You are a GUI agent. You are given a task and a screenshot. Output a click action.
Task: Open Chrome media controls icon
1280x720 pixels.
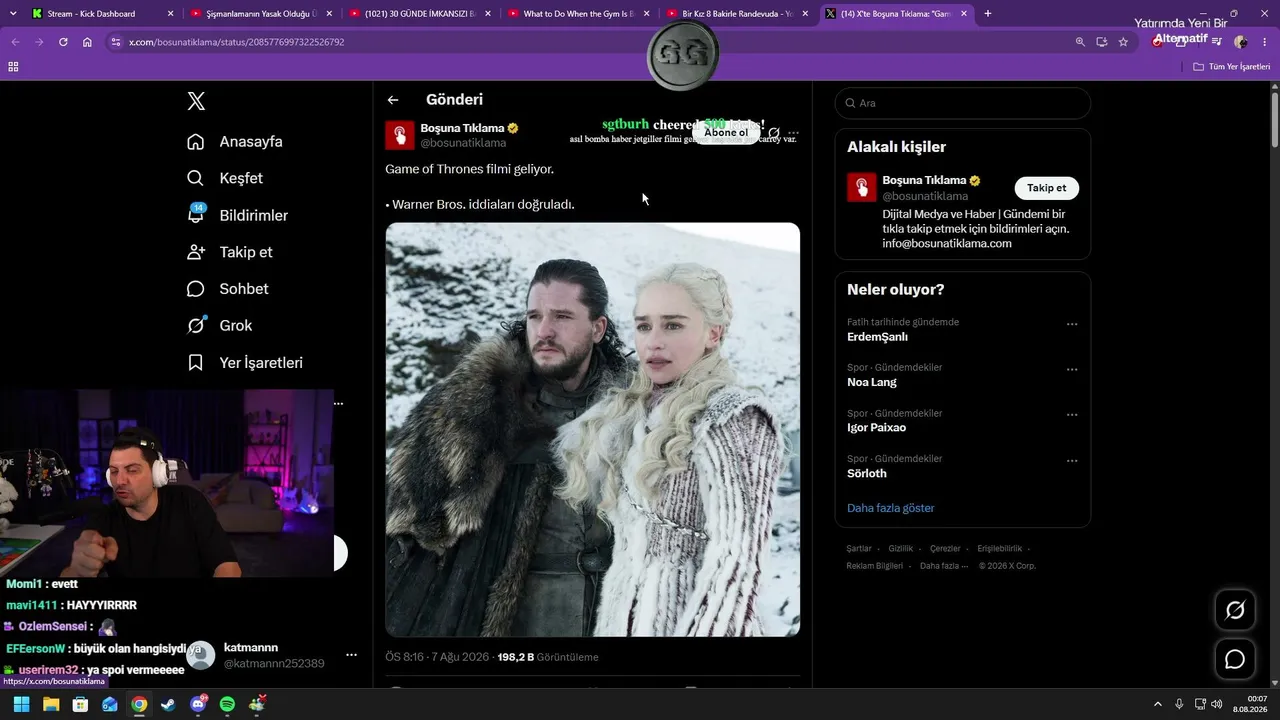click(x=1217, y=42)
